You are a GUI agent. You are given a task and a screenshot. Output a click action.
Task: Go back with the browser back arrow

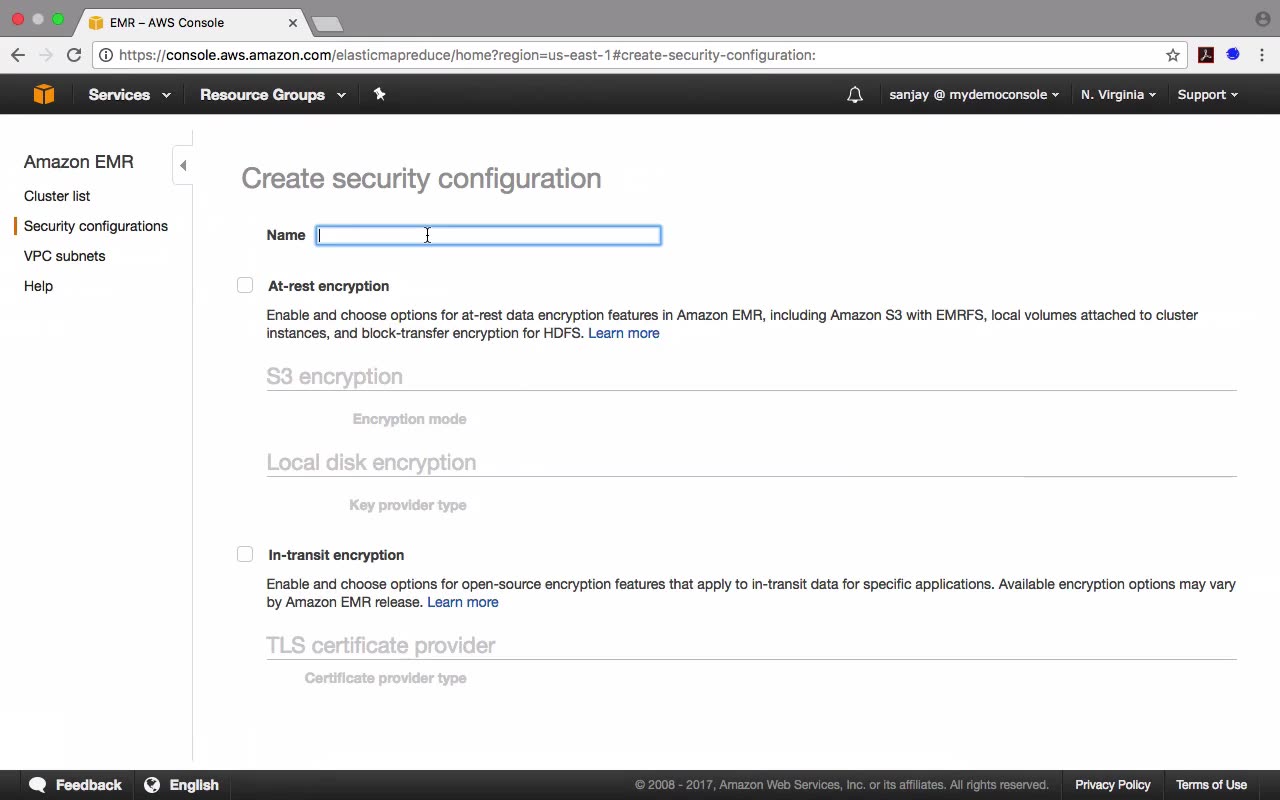click(18, 55)
